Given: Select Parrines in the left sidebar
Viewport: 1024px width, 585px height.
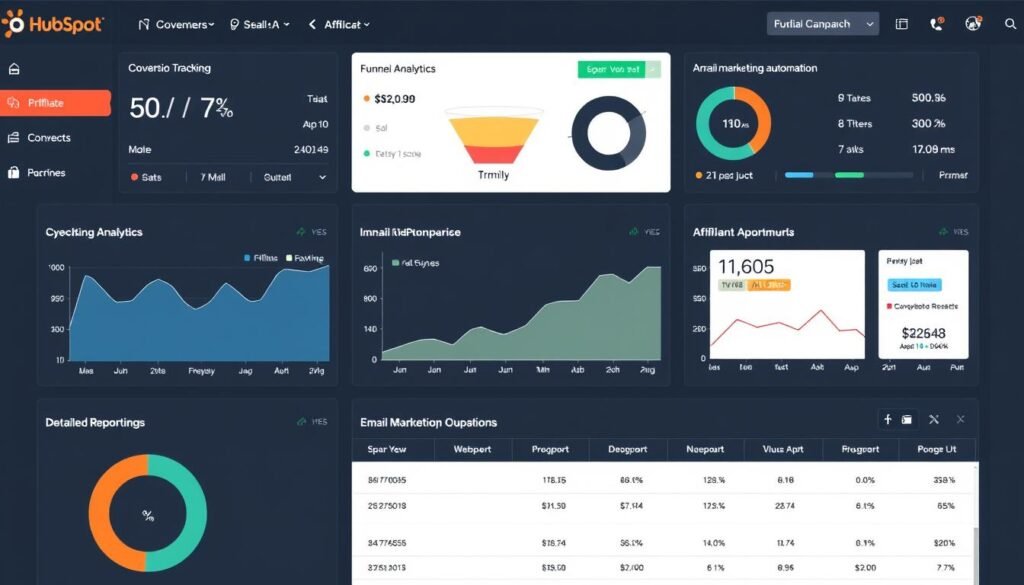Looking at the screenshot, I should (x=46, y=172).
